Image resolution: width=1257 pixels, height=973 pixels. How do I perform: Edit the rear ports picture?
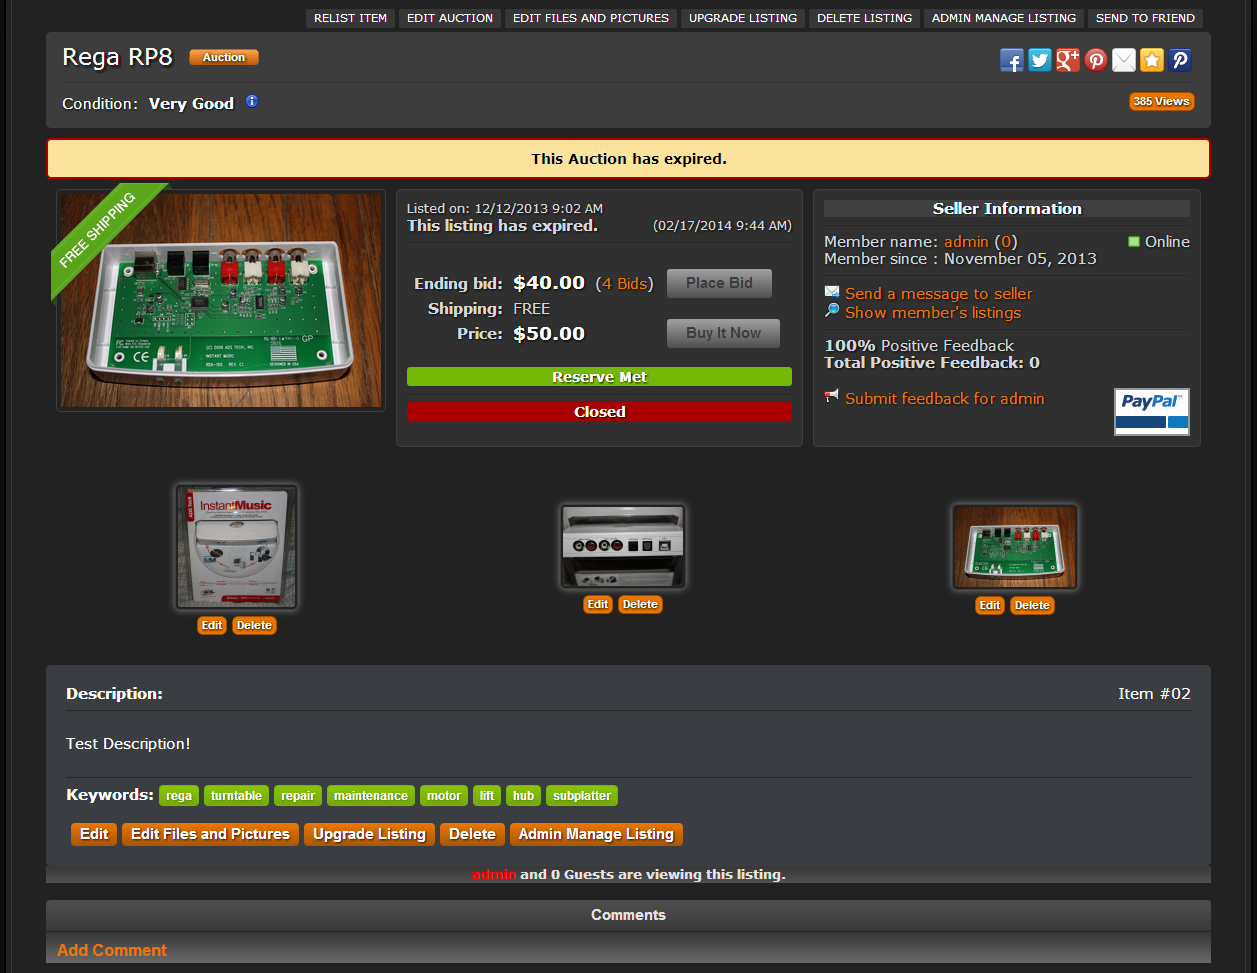coord(597,604)
